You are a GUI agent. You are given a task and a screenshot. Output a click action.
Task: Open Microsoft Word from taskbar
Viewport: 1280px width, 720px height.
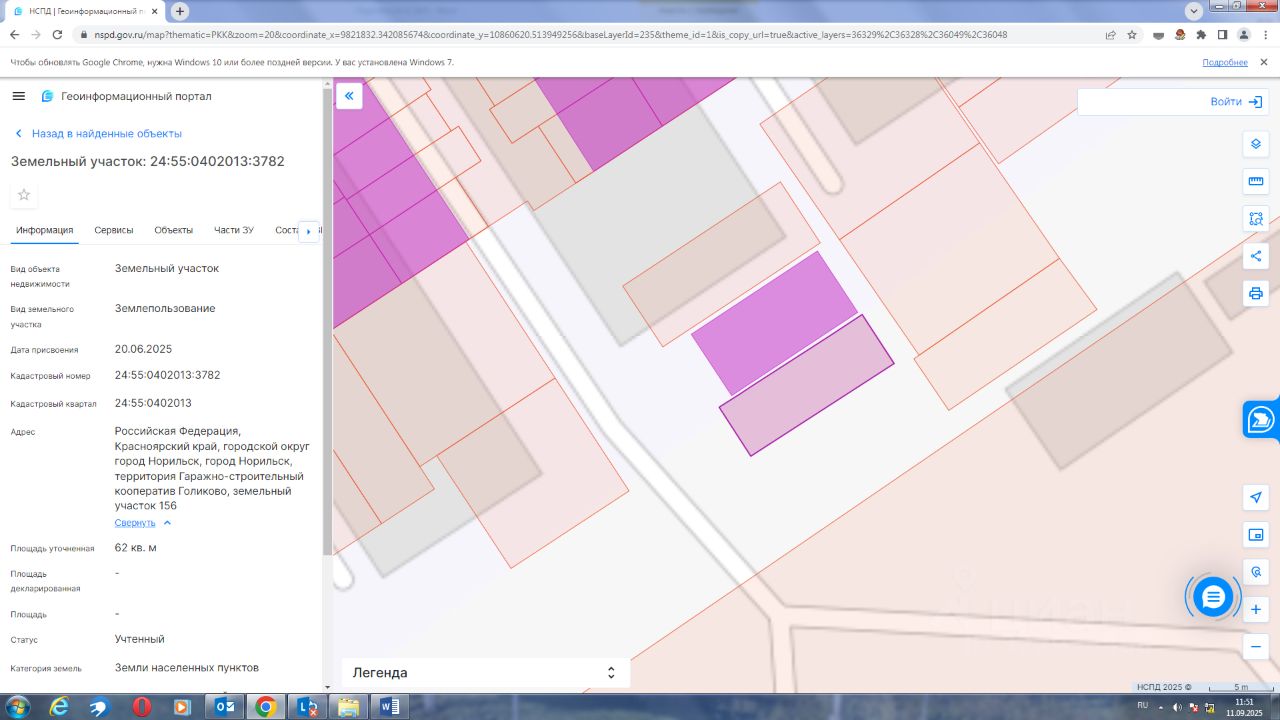[x=388, y=707]
